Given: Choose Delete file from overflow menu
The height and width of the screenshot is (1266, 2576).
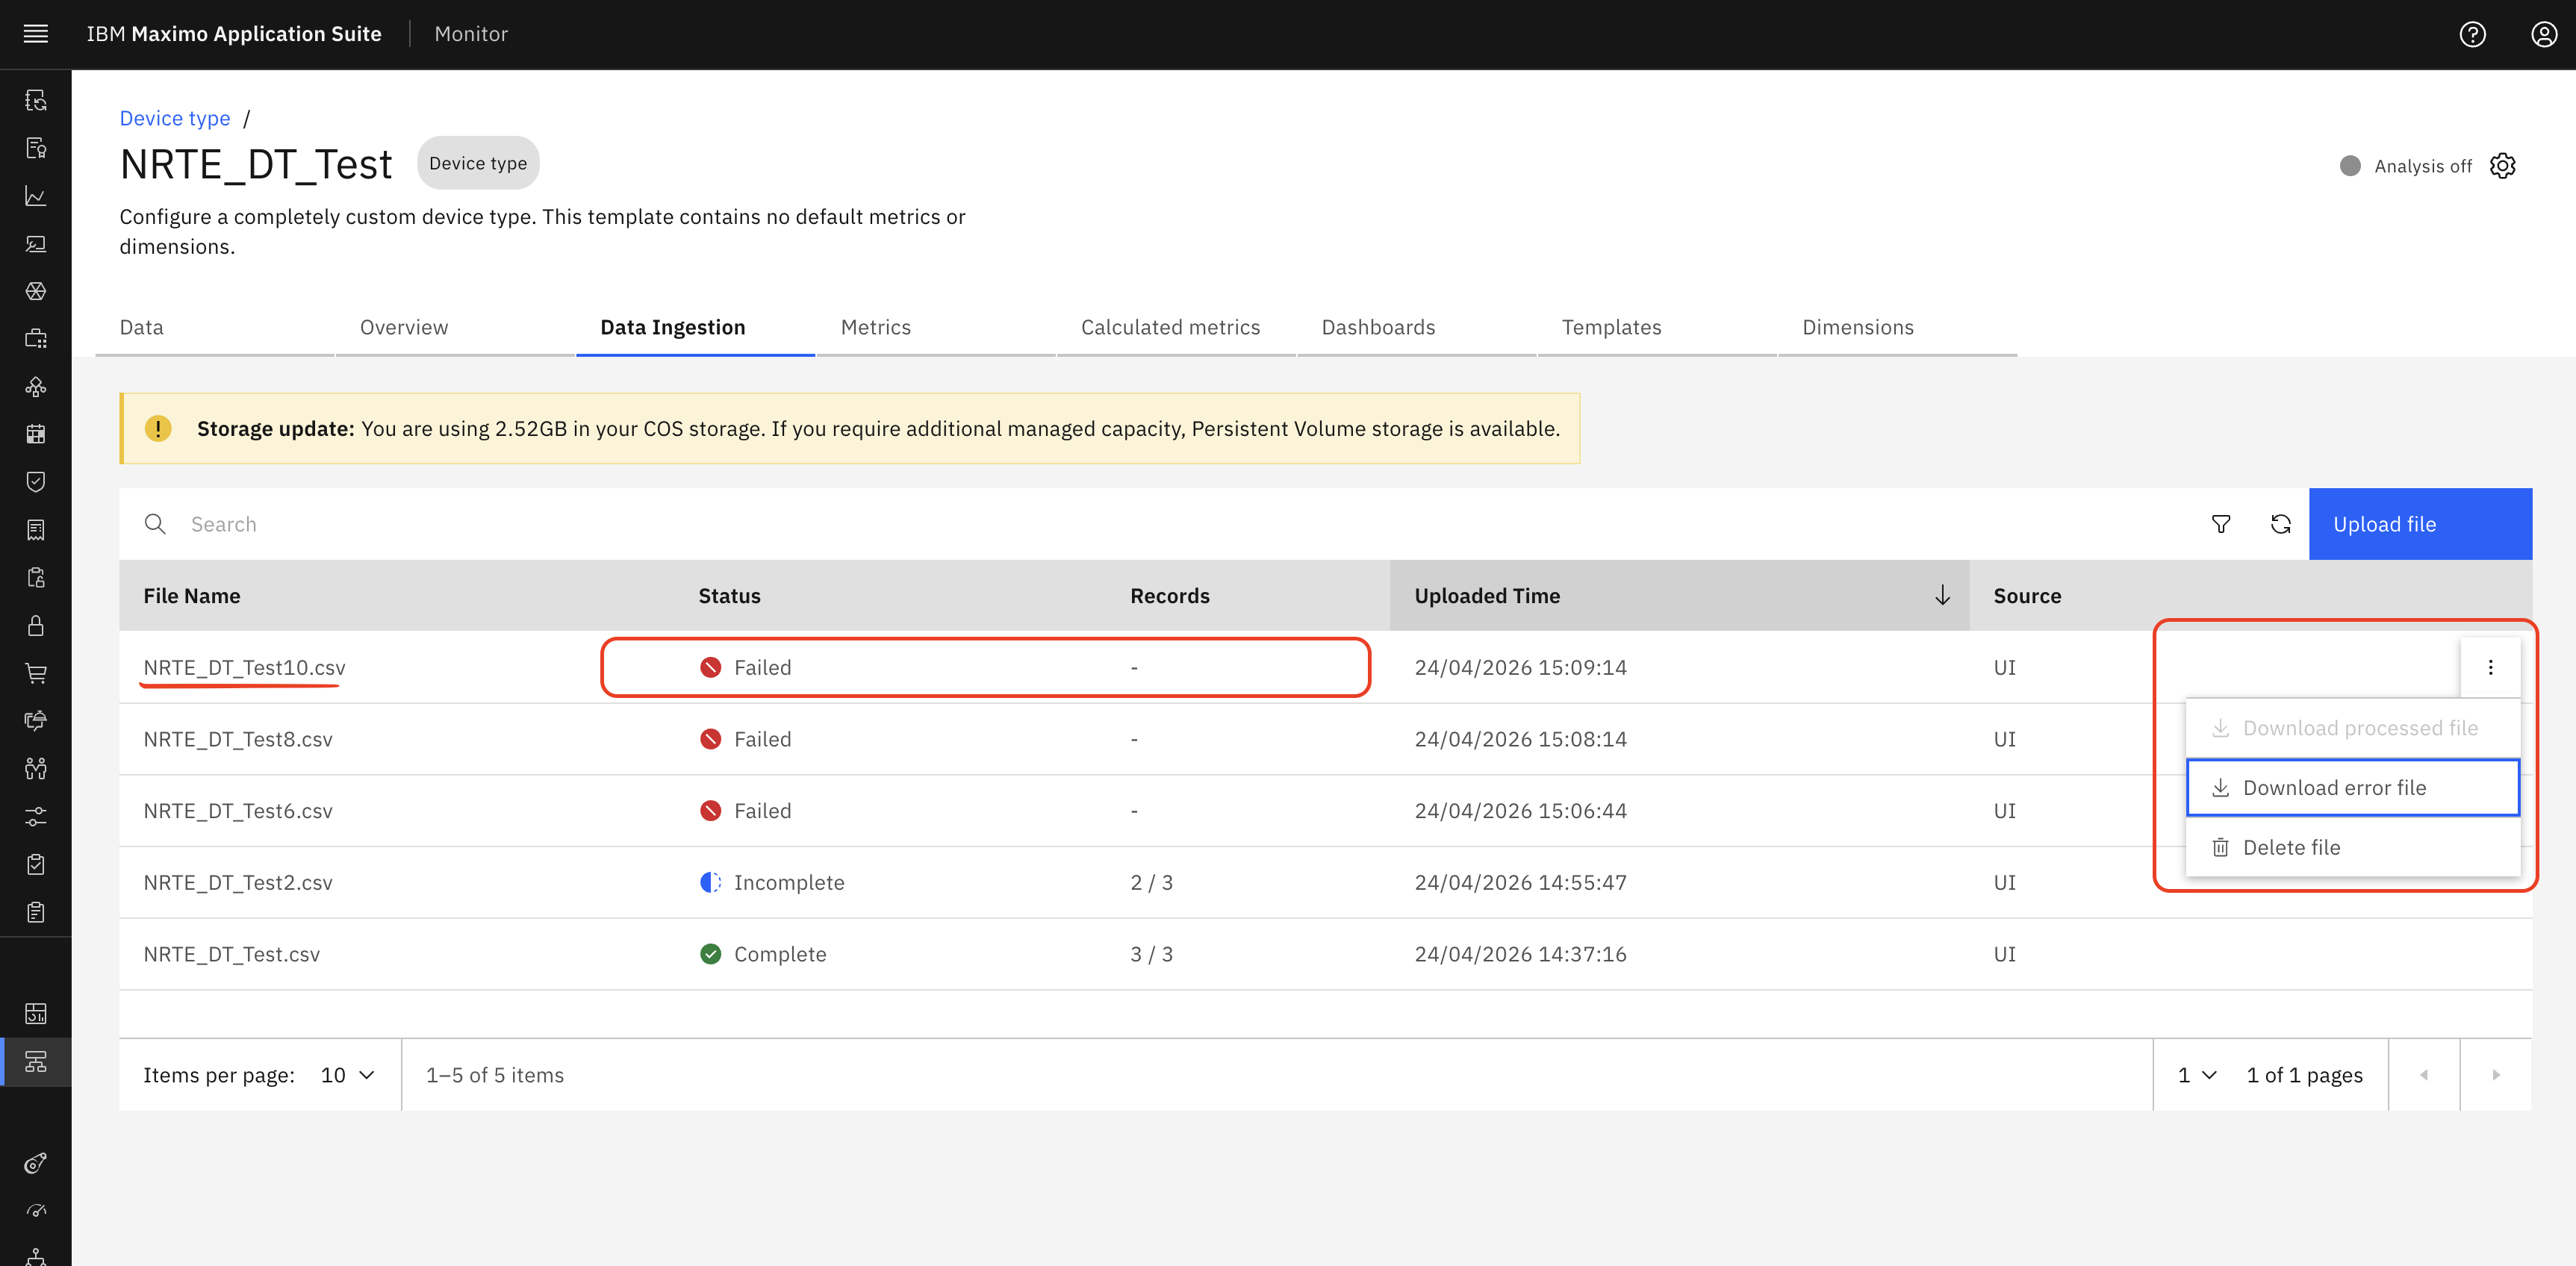Looking at the screenshot, I should pyautogui.click(x=2352, y=847).
